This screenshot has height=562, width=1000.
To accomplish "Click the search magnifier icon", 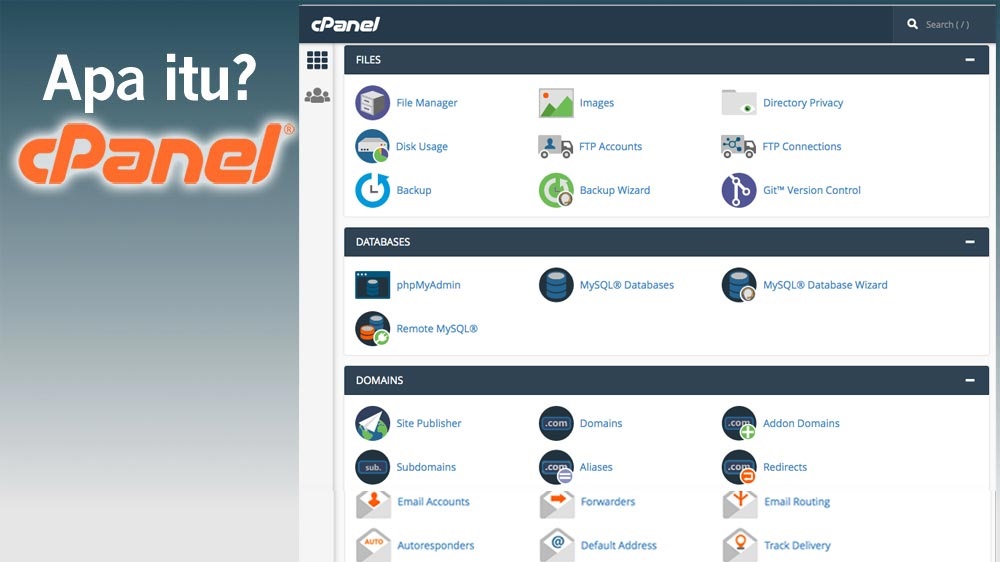I will pos(913,24).
